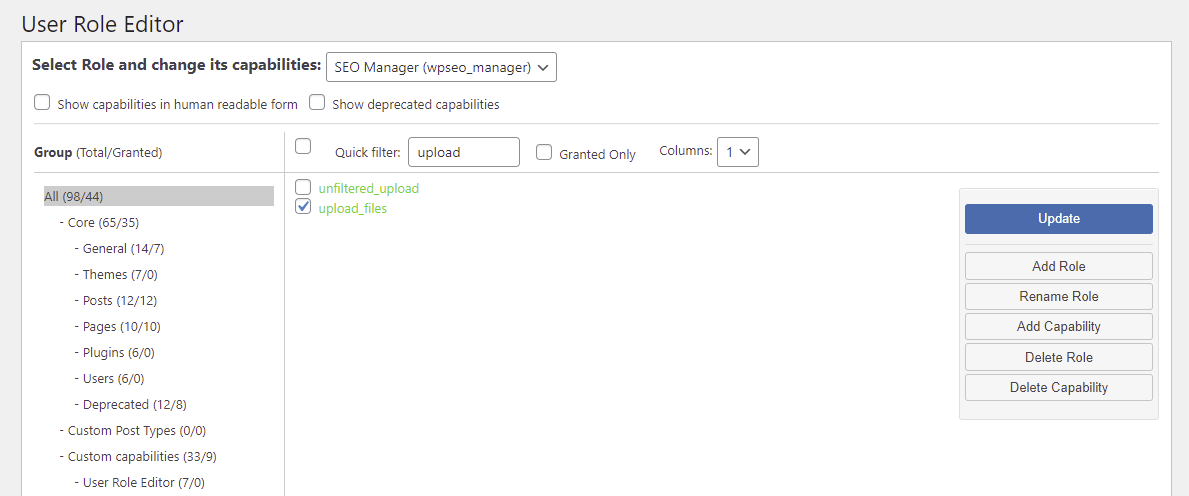
Task: Click Delete Capability button
Action: [1058, 387]
